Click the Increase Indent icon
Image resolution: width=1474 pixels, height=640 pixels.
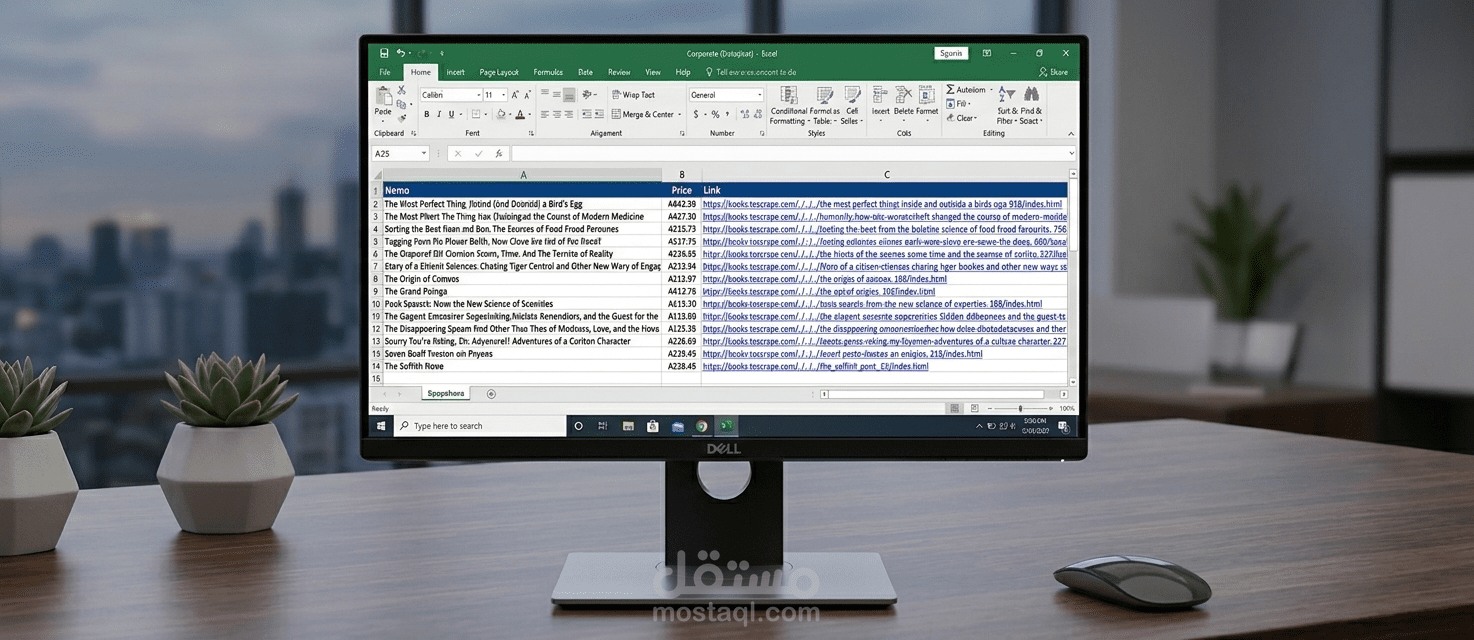[599, 114]
